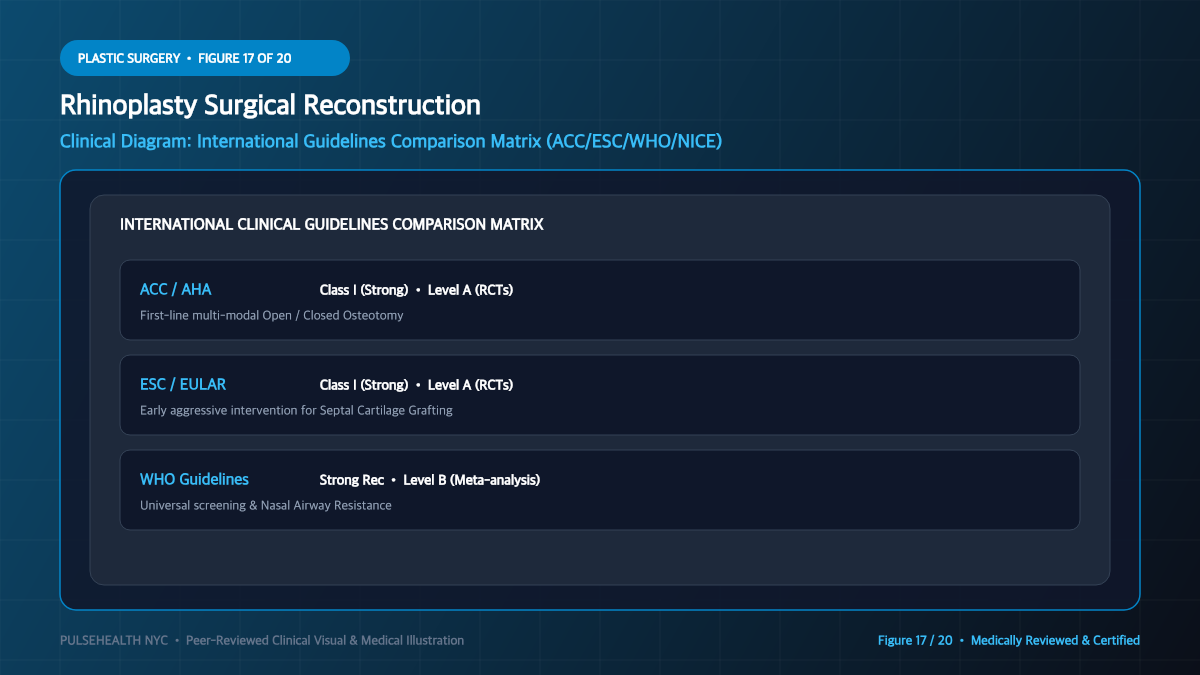
Task: Select the "ACC / AHA" guideline label
Action: tap(176, 290)
